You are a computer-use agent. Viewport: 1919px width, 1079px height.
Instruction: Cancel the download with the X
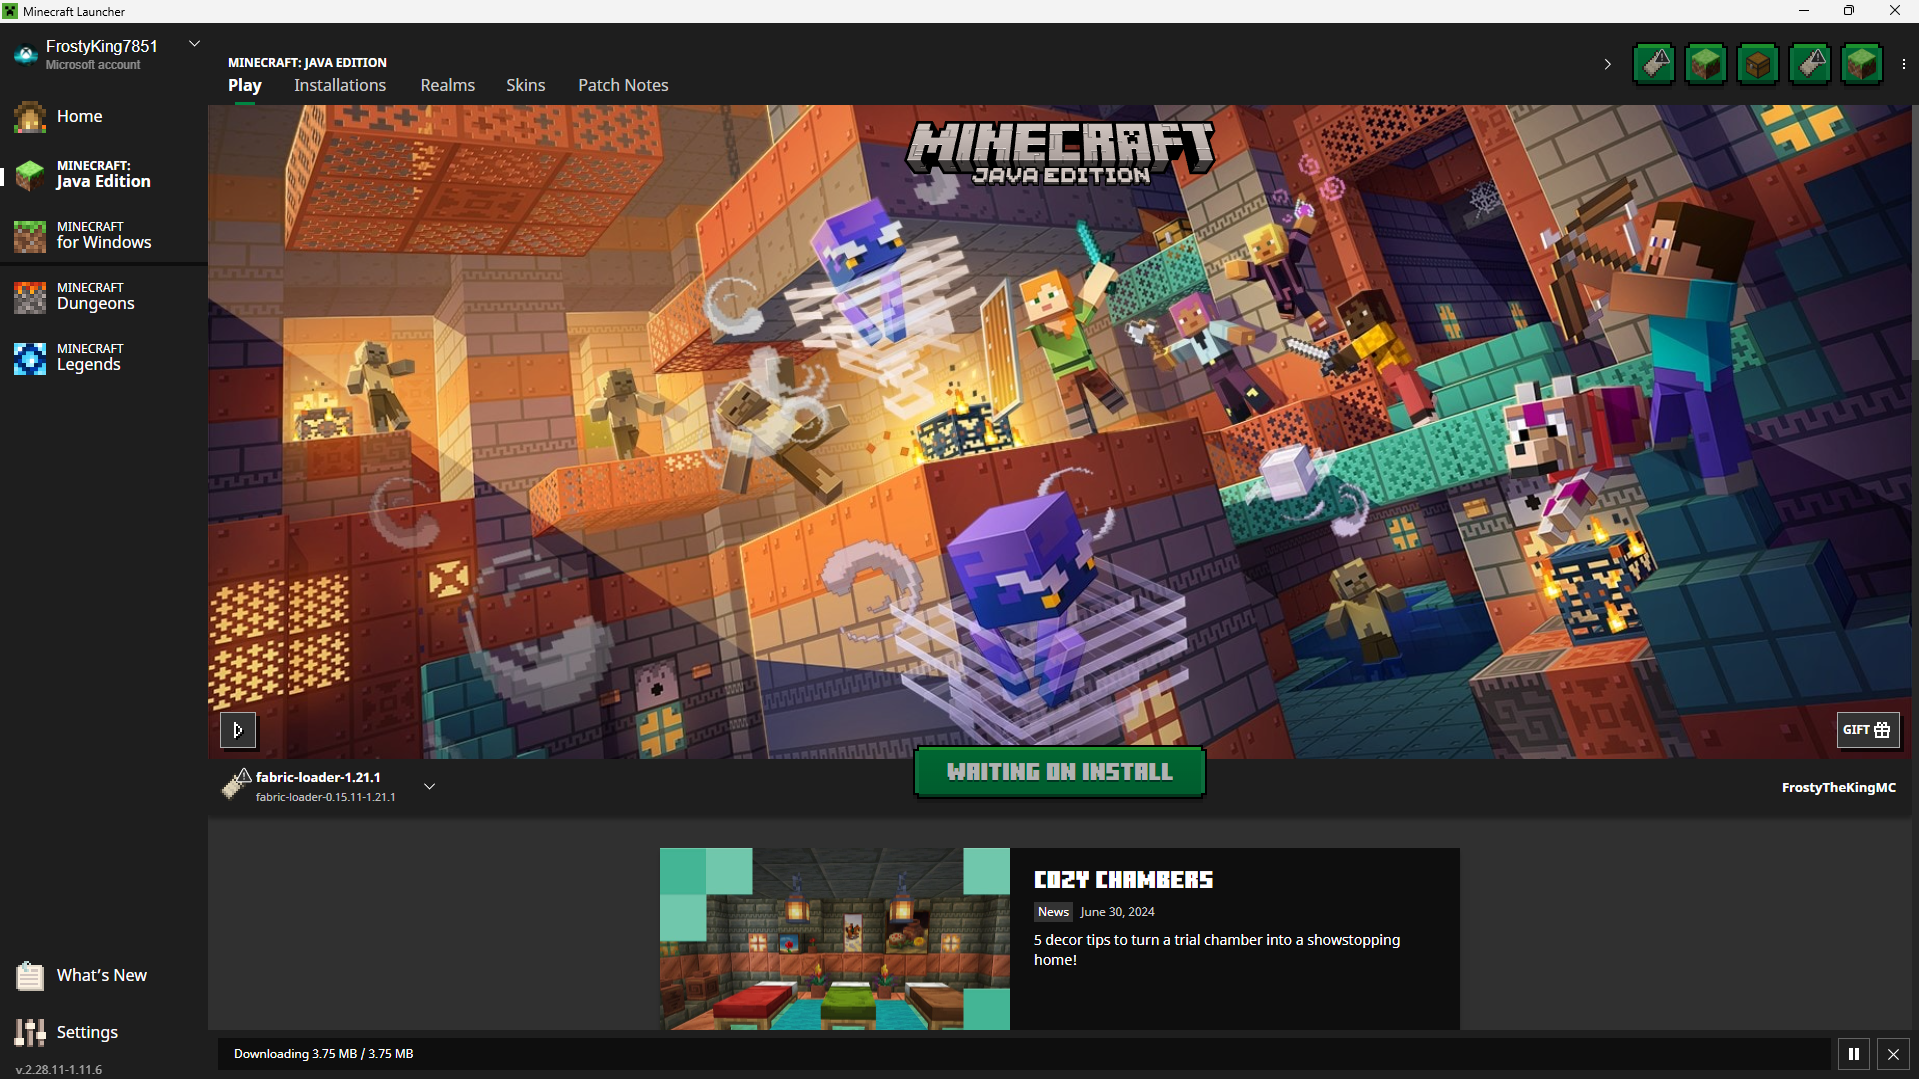pos(1893,1054)
